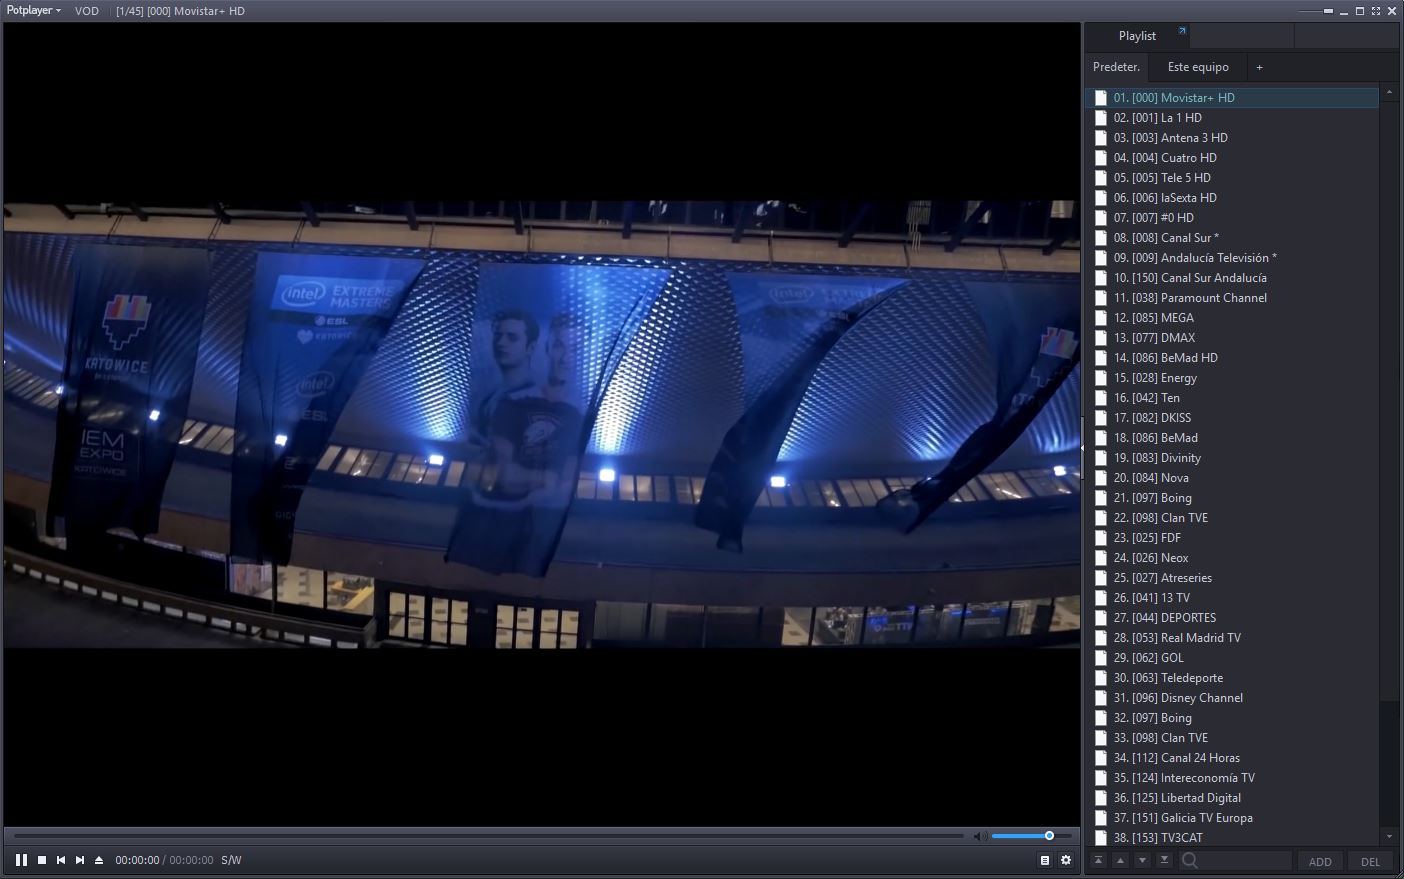Click the playback seek bar
1404x879 pixels.
point(488,836)
